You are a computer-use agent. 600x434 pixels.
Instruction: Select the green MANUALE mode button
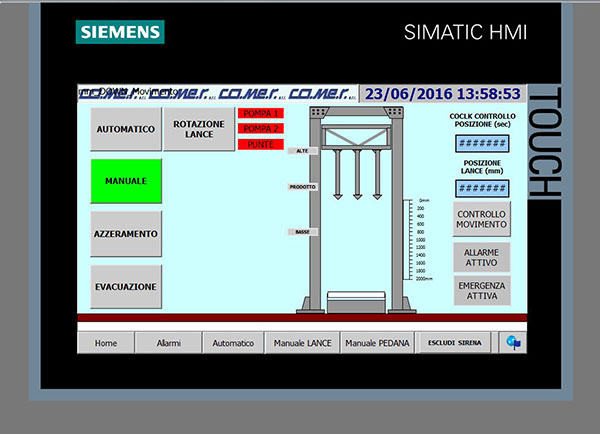tap(126, 181)
